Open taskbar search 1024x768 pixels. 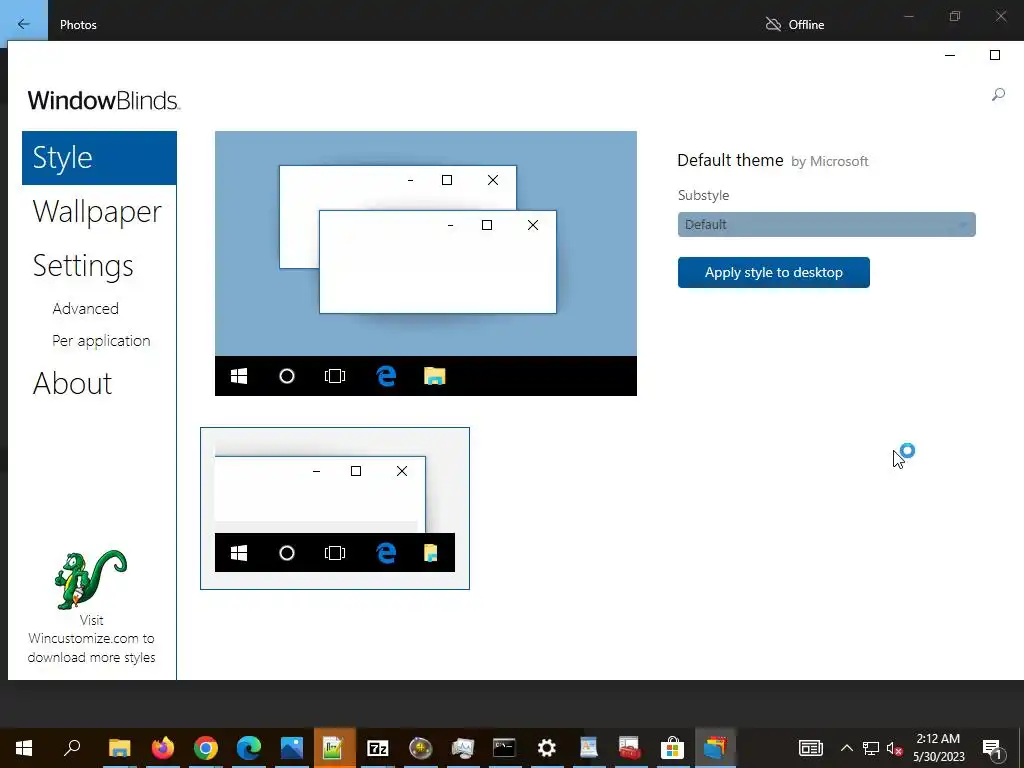(72, 748)
